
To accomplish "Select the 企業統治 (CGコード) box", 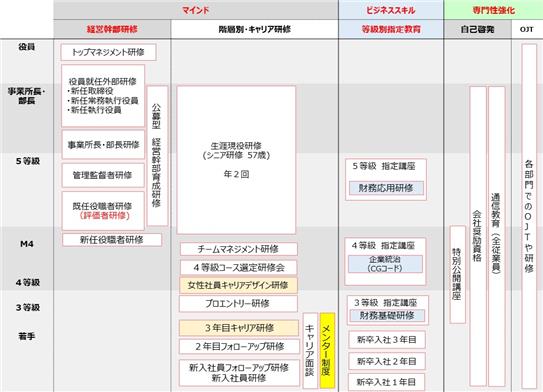I will (385, 264).
